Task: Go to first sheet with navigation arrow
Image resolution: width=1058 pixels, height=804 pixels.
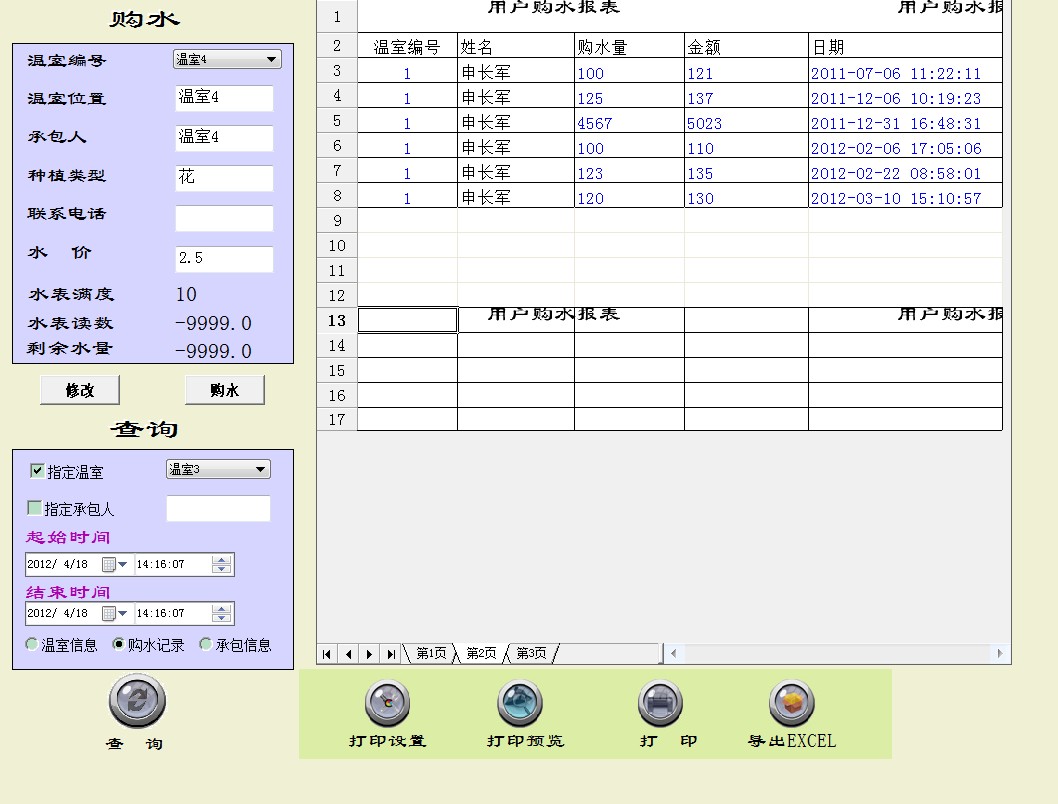Action: (x=327, y=654)
